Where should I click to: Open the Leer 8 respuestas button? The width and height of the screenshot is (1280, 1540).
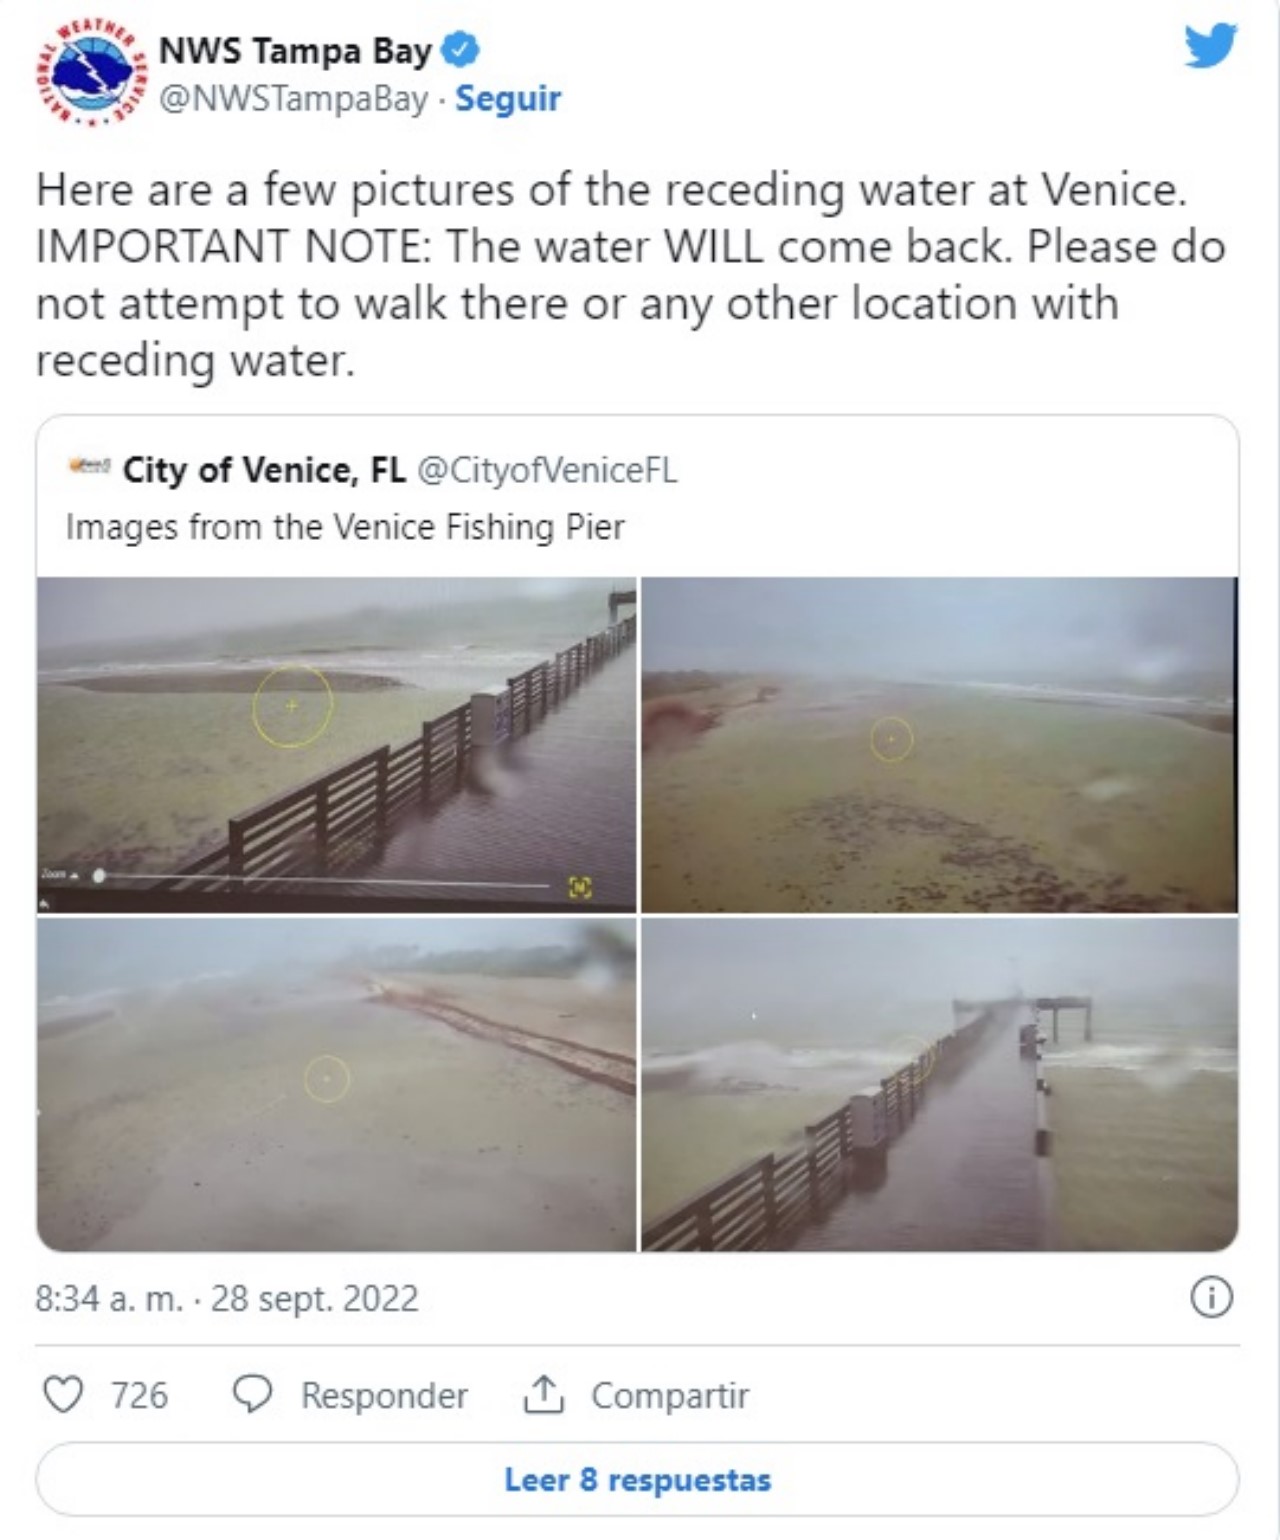click(x=637, y=1479)
